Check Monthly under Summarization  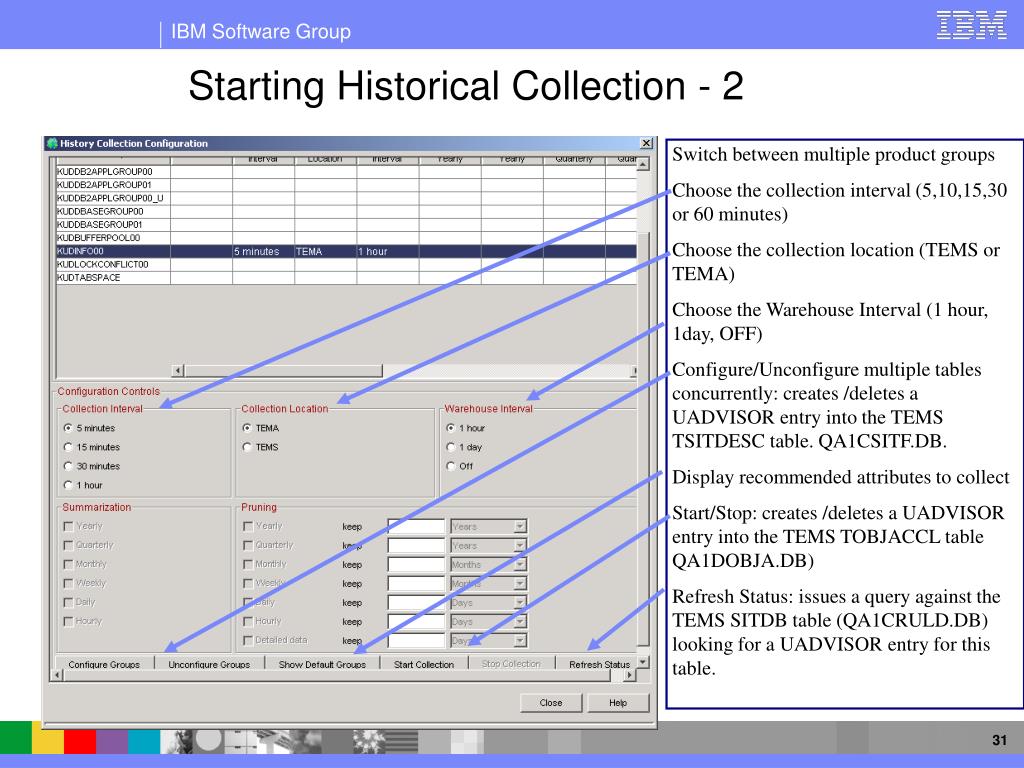68,564
